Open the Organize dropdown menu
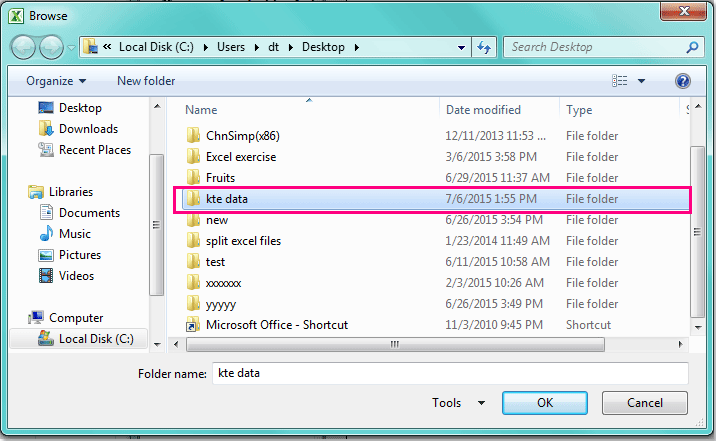 click(x=56, y=81)
